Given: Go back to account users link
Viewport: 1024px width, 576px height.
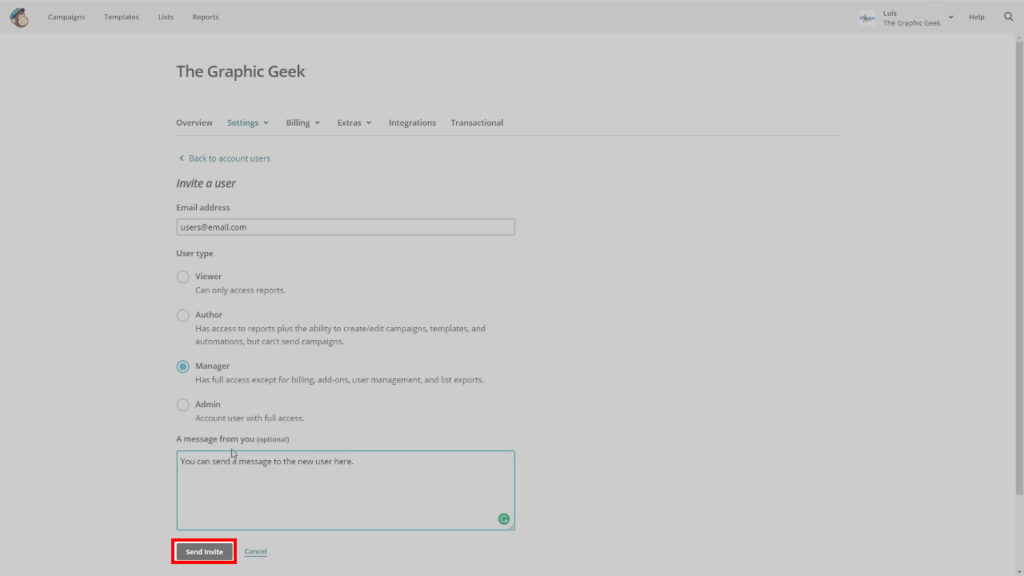Looking at the screenshot, I should click(x=229, y=159).
